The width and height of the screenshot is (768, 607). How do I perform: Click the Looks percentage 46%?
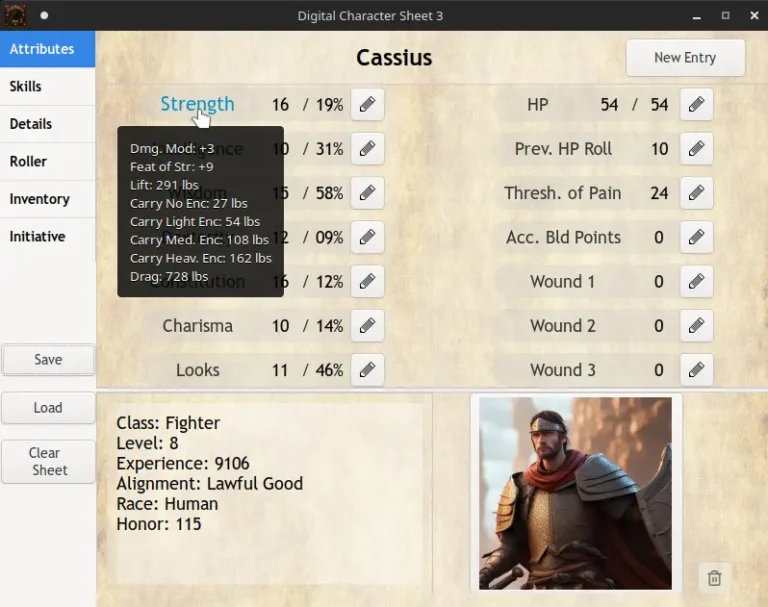[329, 370]
